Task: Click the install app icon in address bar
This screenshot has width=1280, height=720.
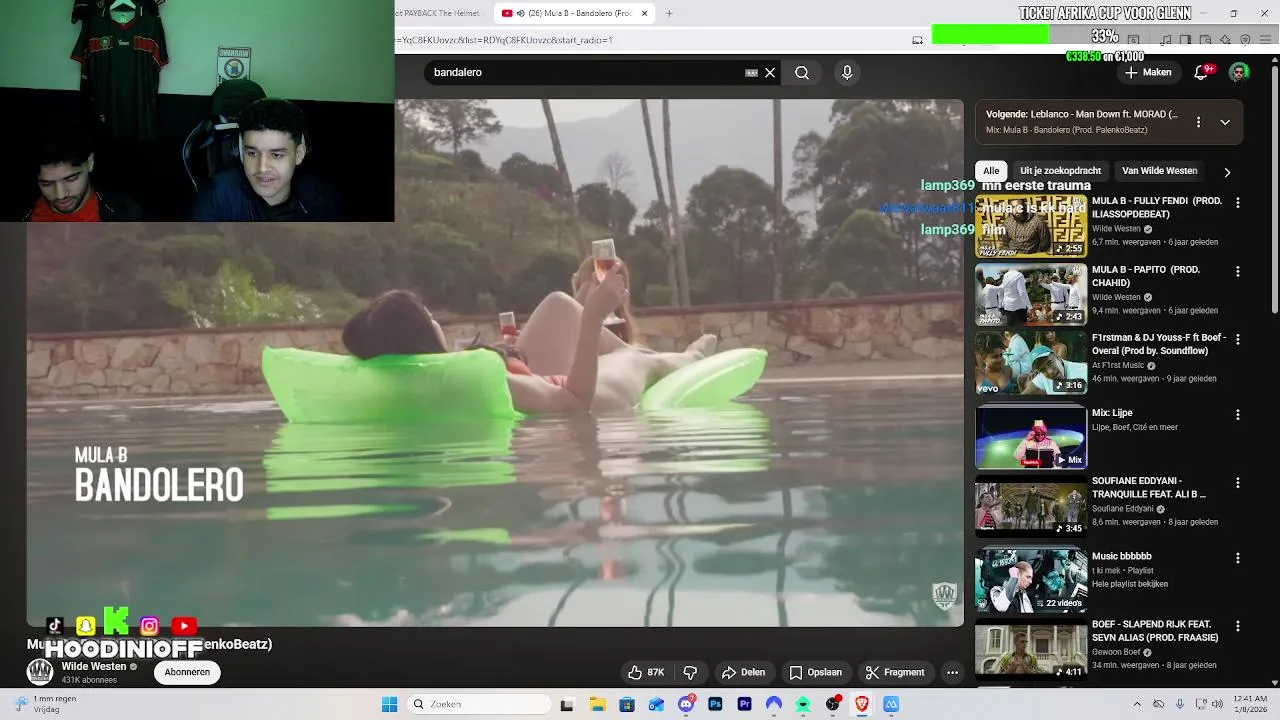Action: (x=918, y=40)
